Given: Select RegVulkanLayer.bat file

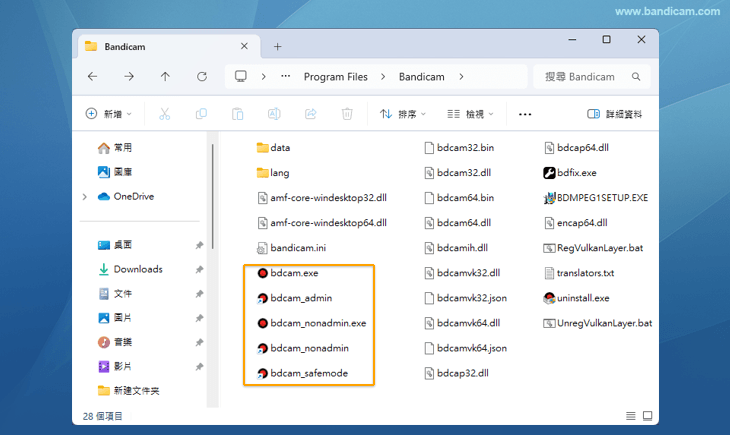Looking at the screenshot, I should (593, 248).
